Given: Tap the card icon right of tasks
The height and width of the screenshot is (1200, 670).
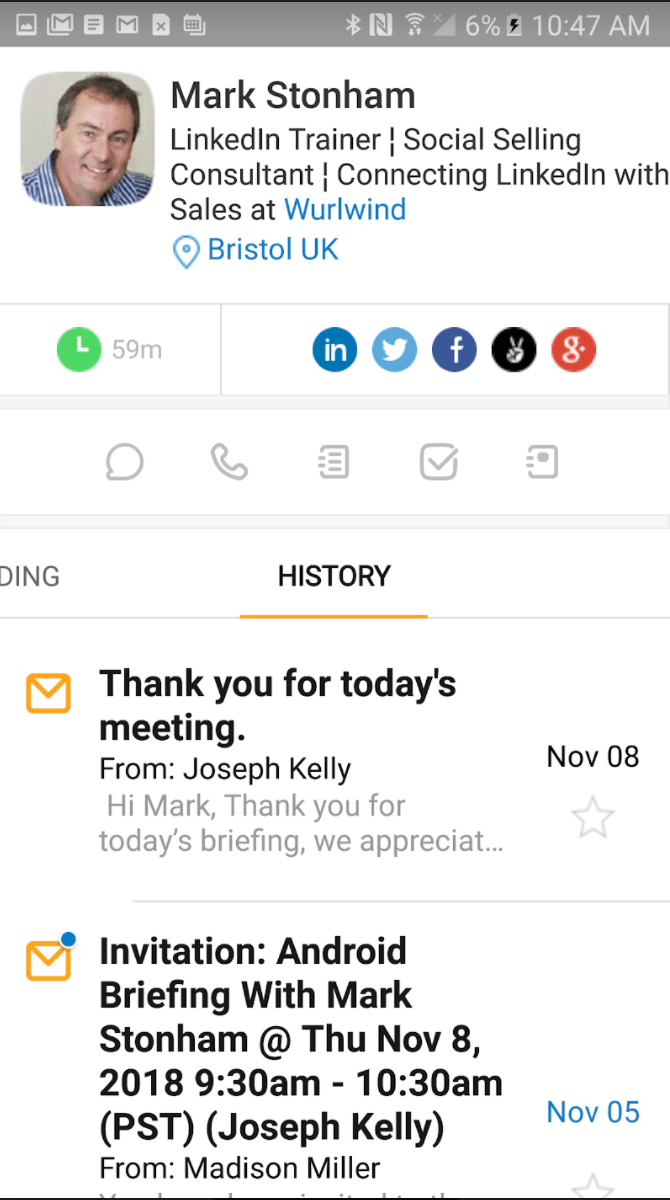Looking at the screenshot, I should 542,462.
